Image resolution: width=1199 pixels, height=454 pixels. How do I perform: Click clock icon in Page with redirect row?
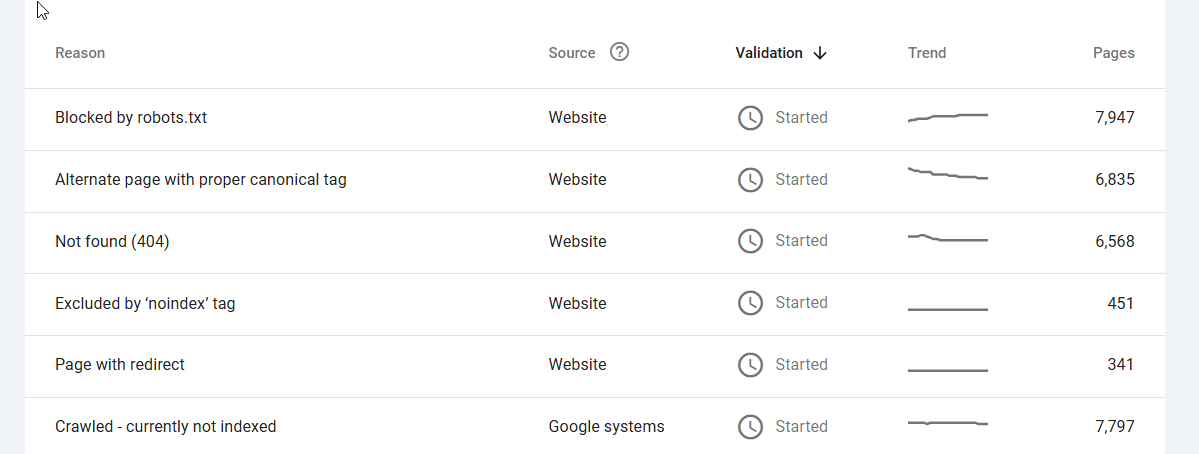click(x=750, y=365)
